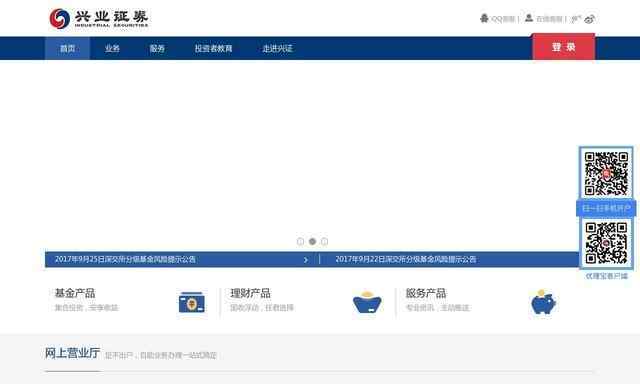This screenshot has width=640, height=384.
Task: Click the online customer service person icon
Action: click(x=529, y=18)
